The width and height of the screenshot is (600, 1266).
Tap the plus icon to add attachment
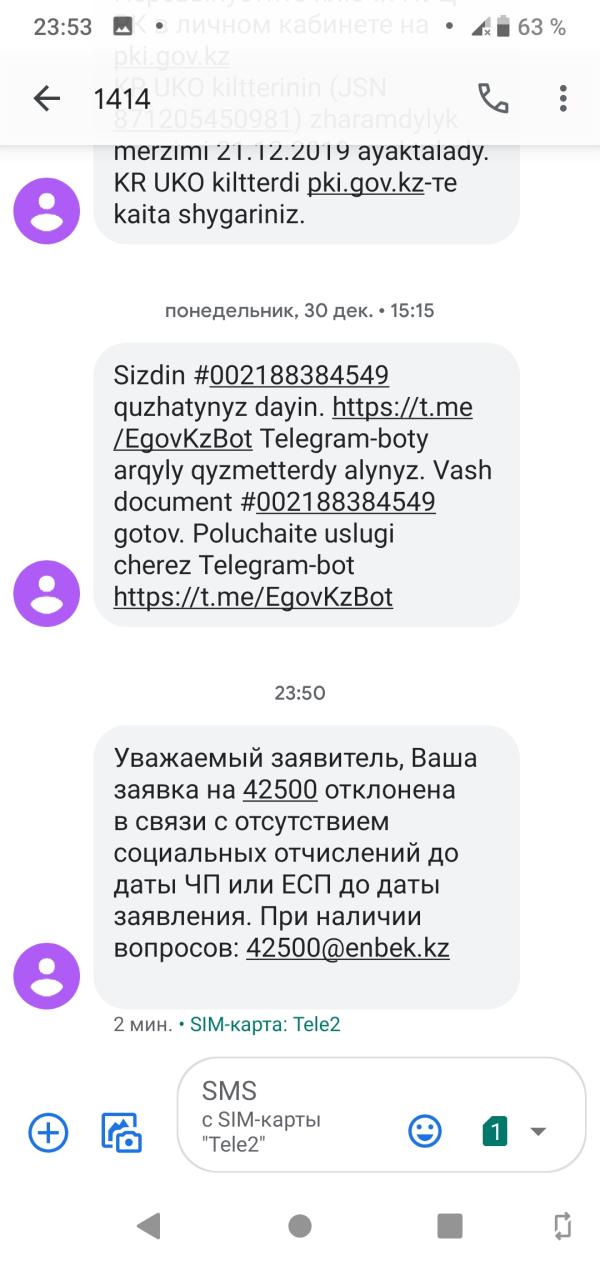click(48, 1132)
